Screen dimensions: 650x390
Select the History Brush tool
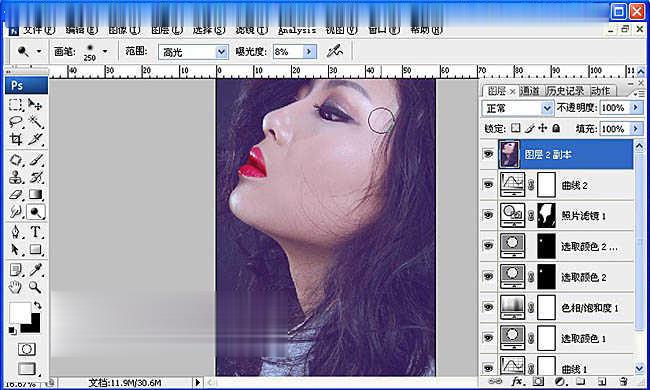36,177
